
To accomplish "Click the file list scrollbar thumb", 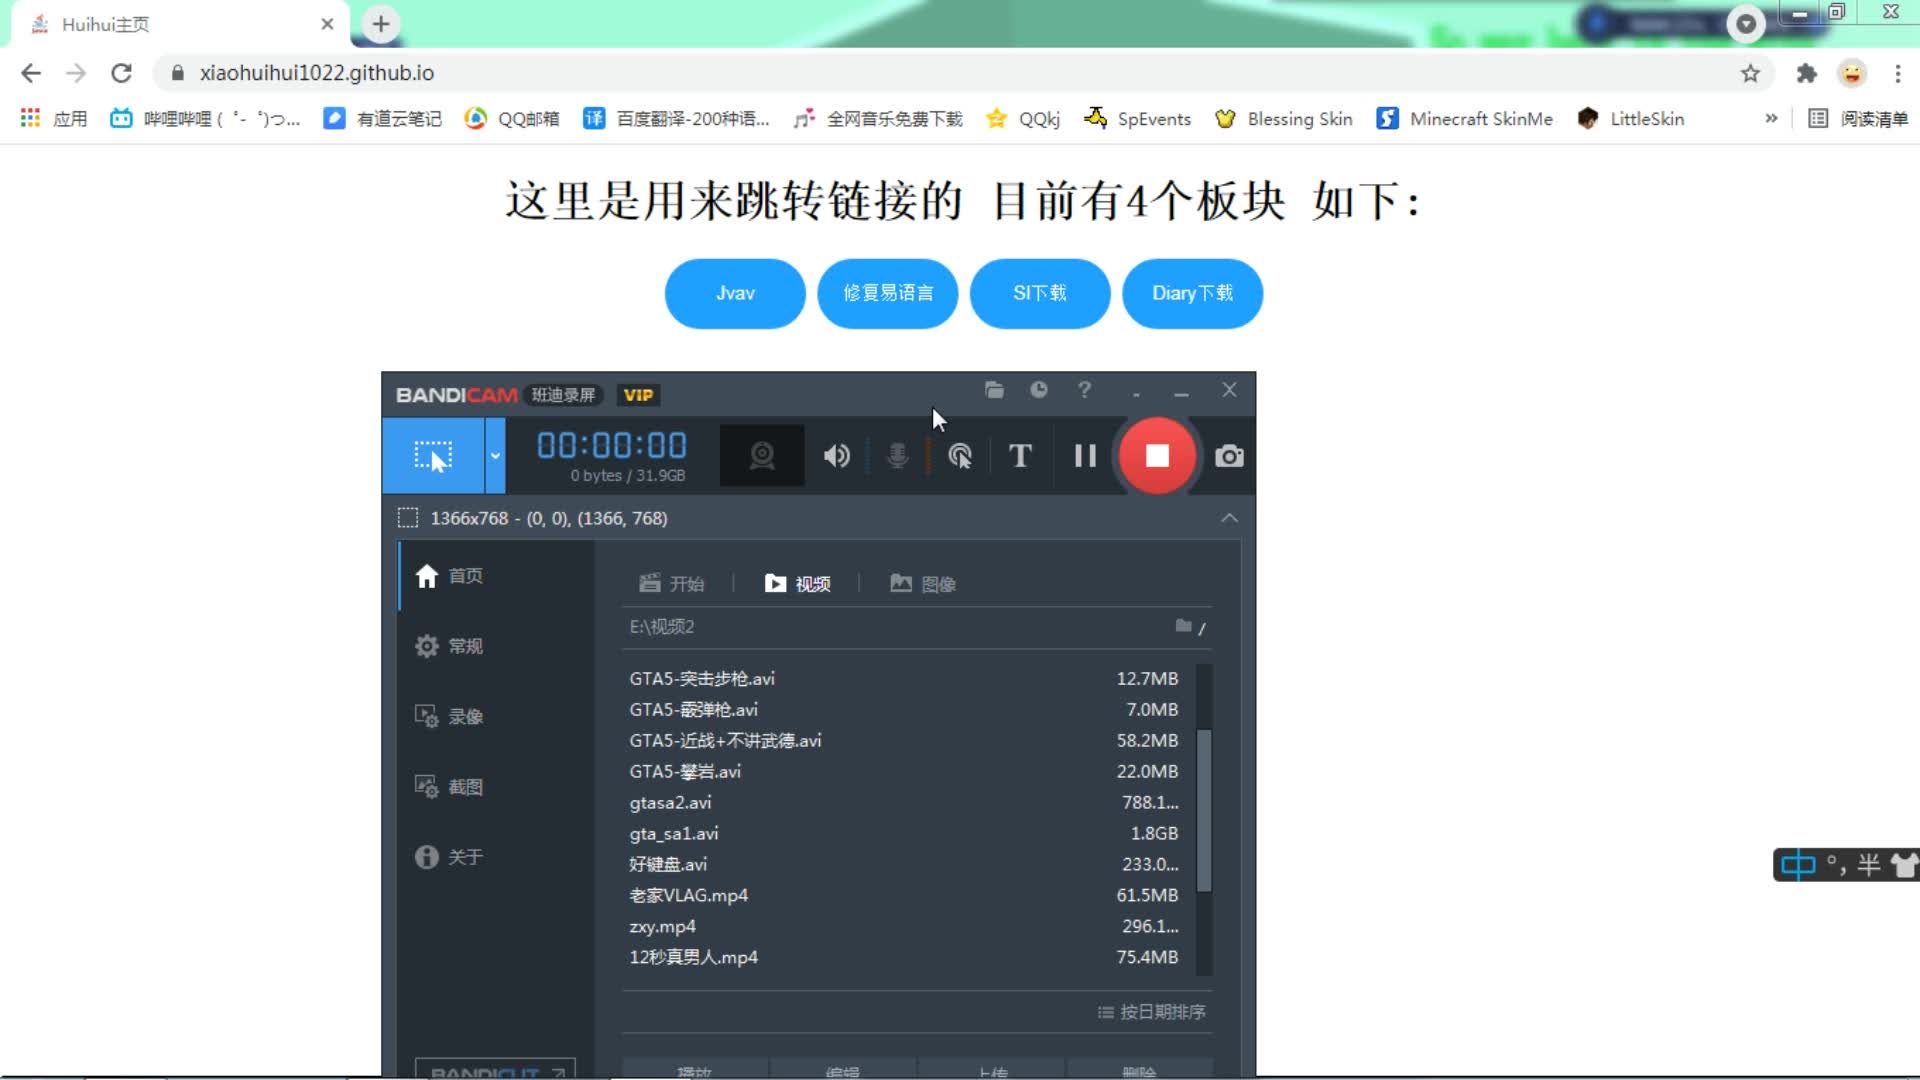I will pos(1204,810).
